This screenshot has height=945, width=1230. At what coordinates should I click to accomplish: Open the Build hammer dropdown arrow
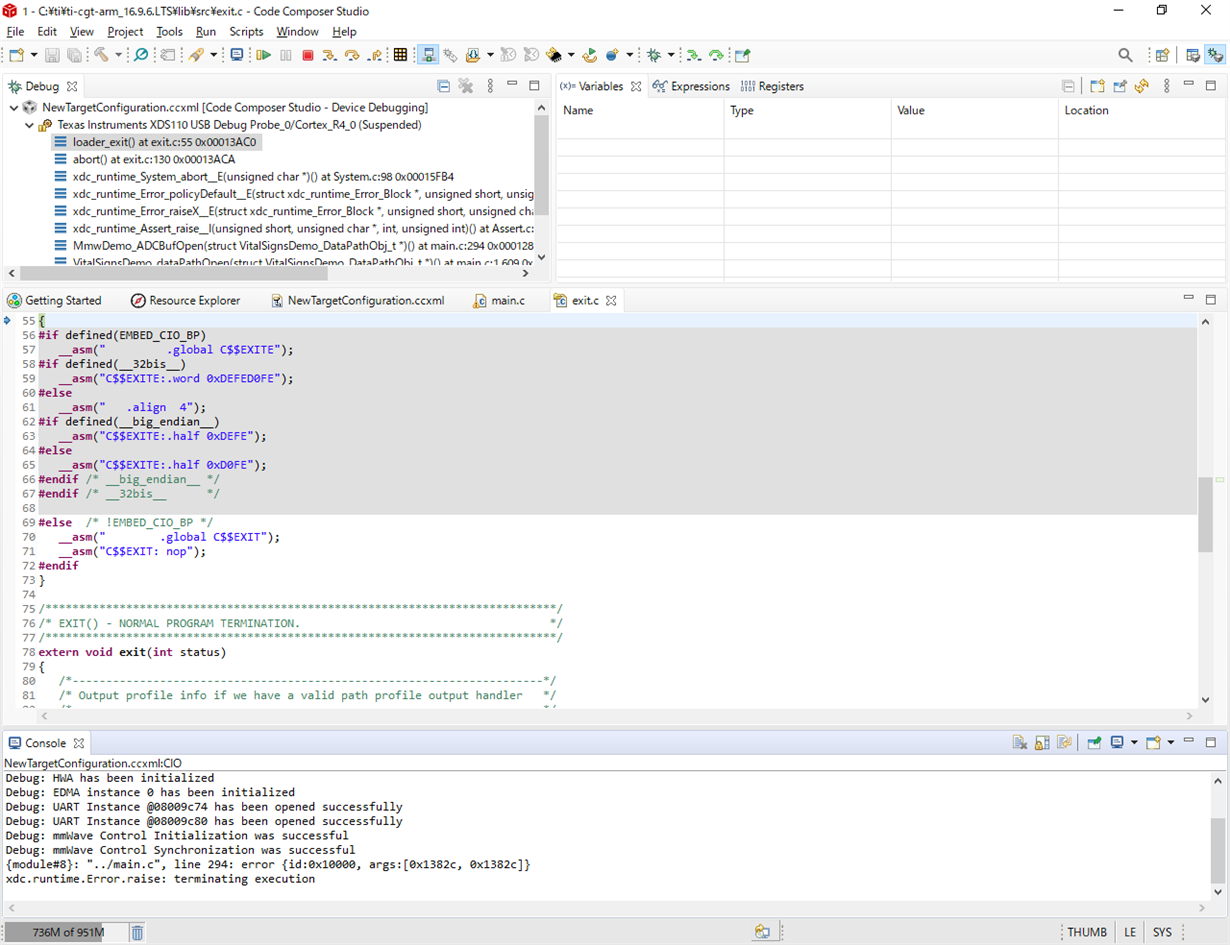click(x=118, y=55)
